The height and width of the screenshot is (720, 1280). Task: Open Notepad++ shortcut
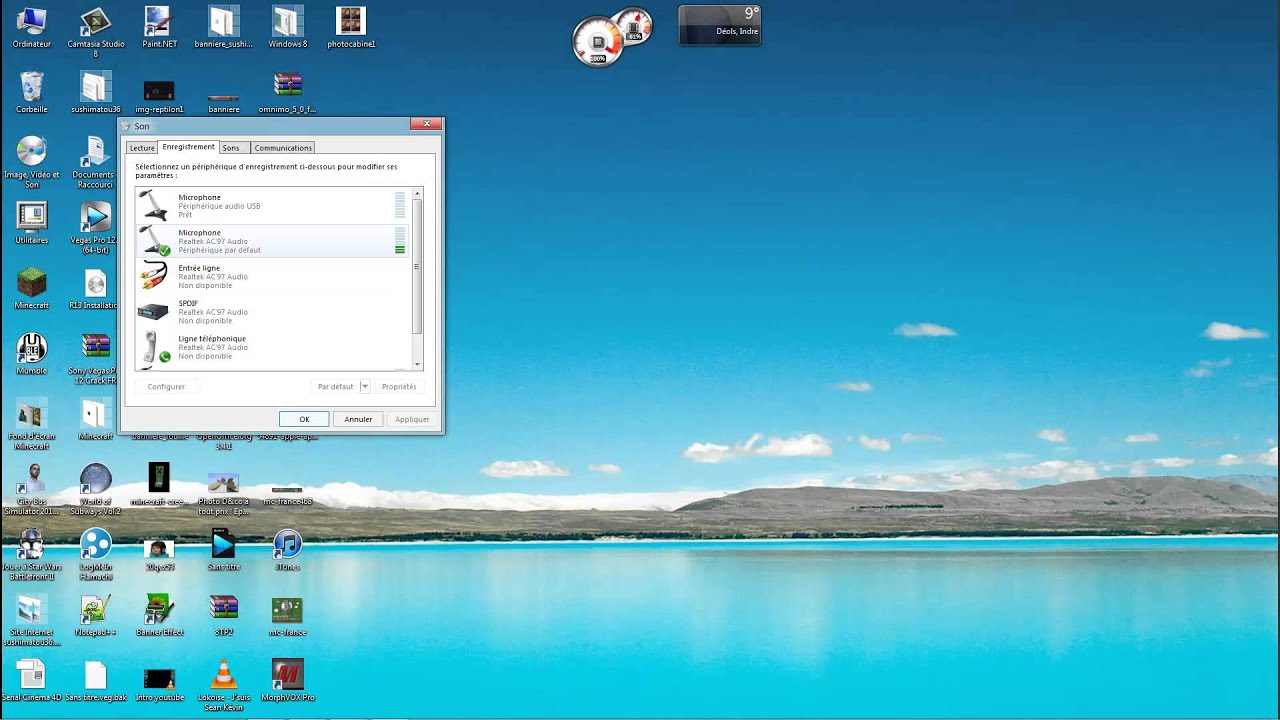[95, 614]
